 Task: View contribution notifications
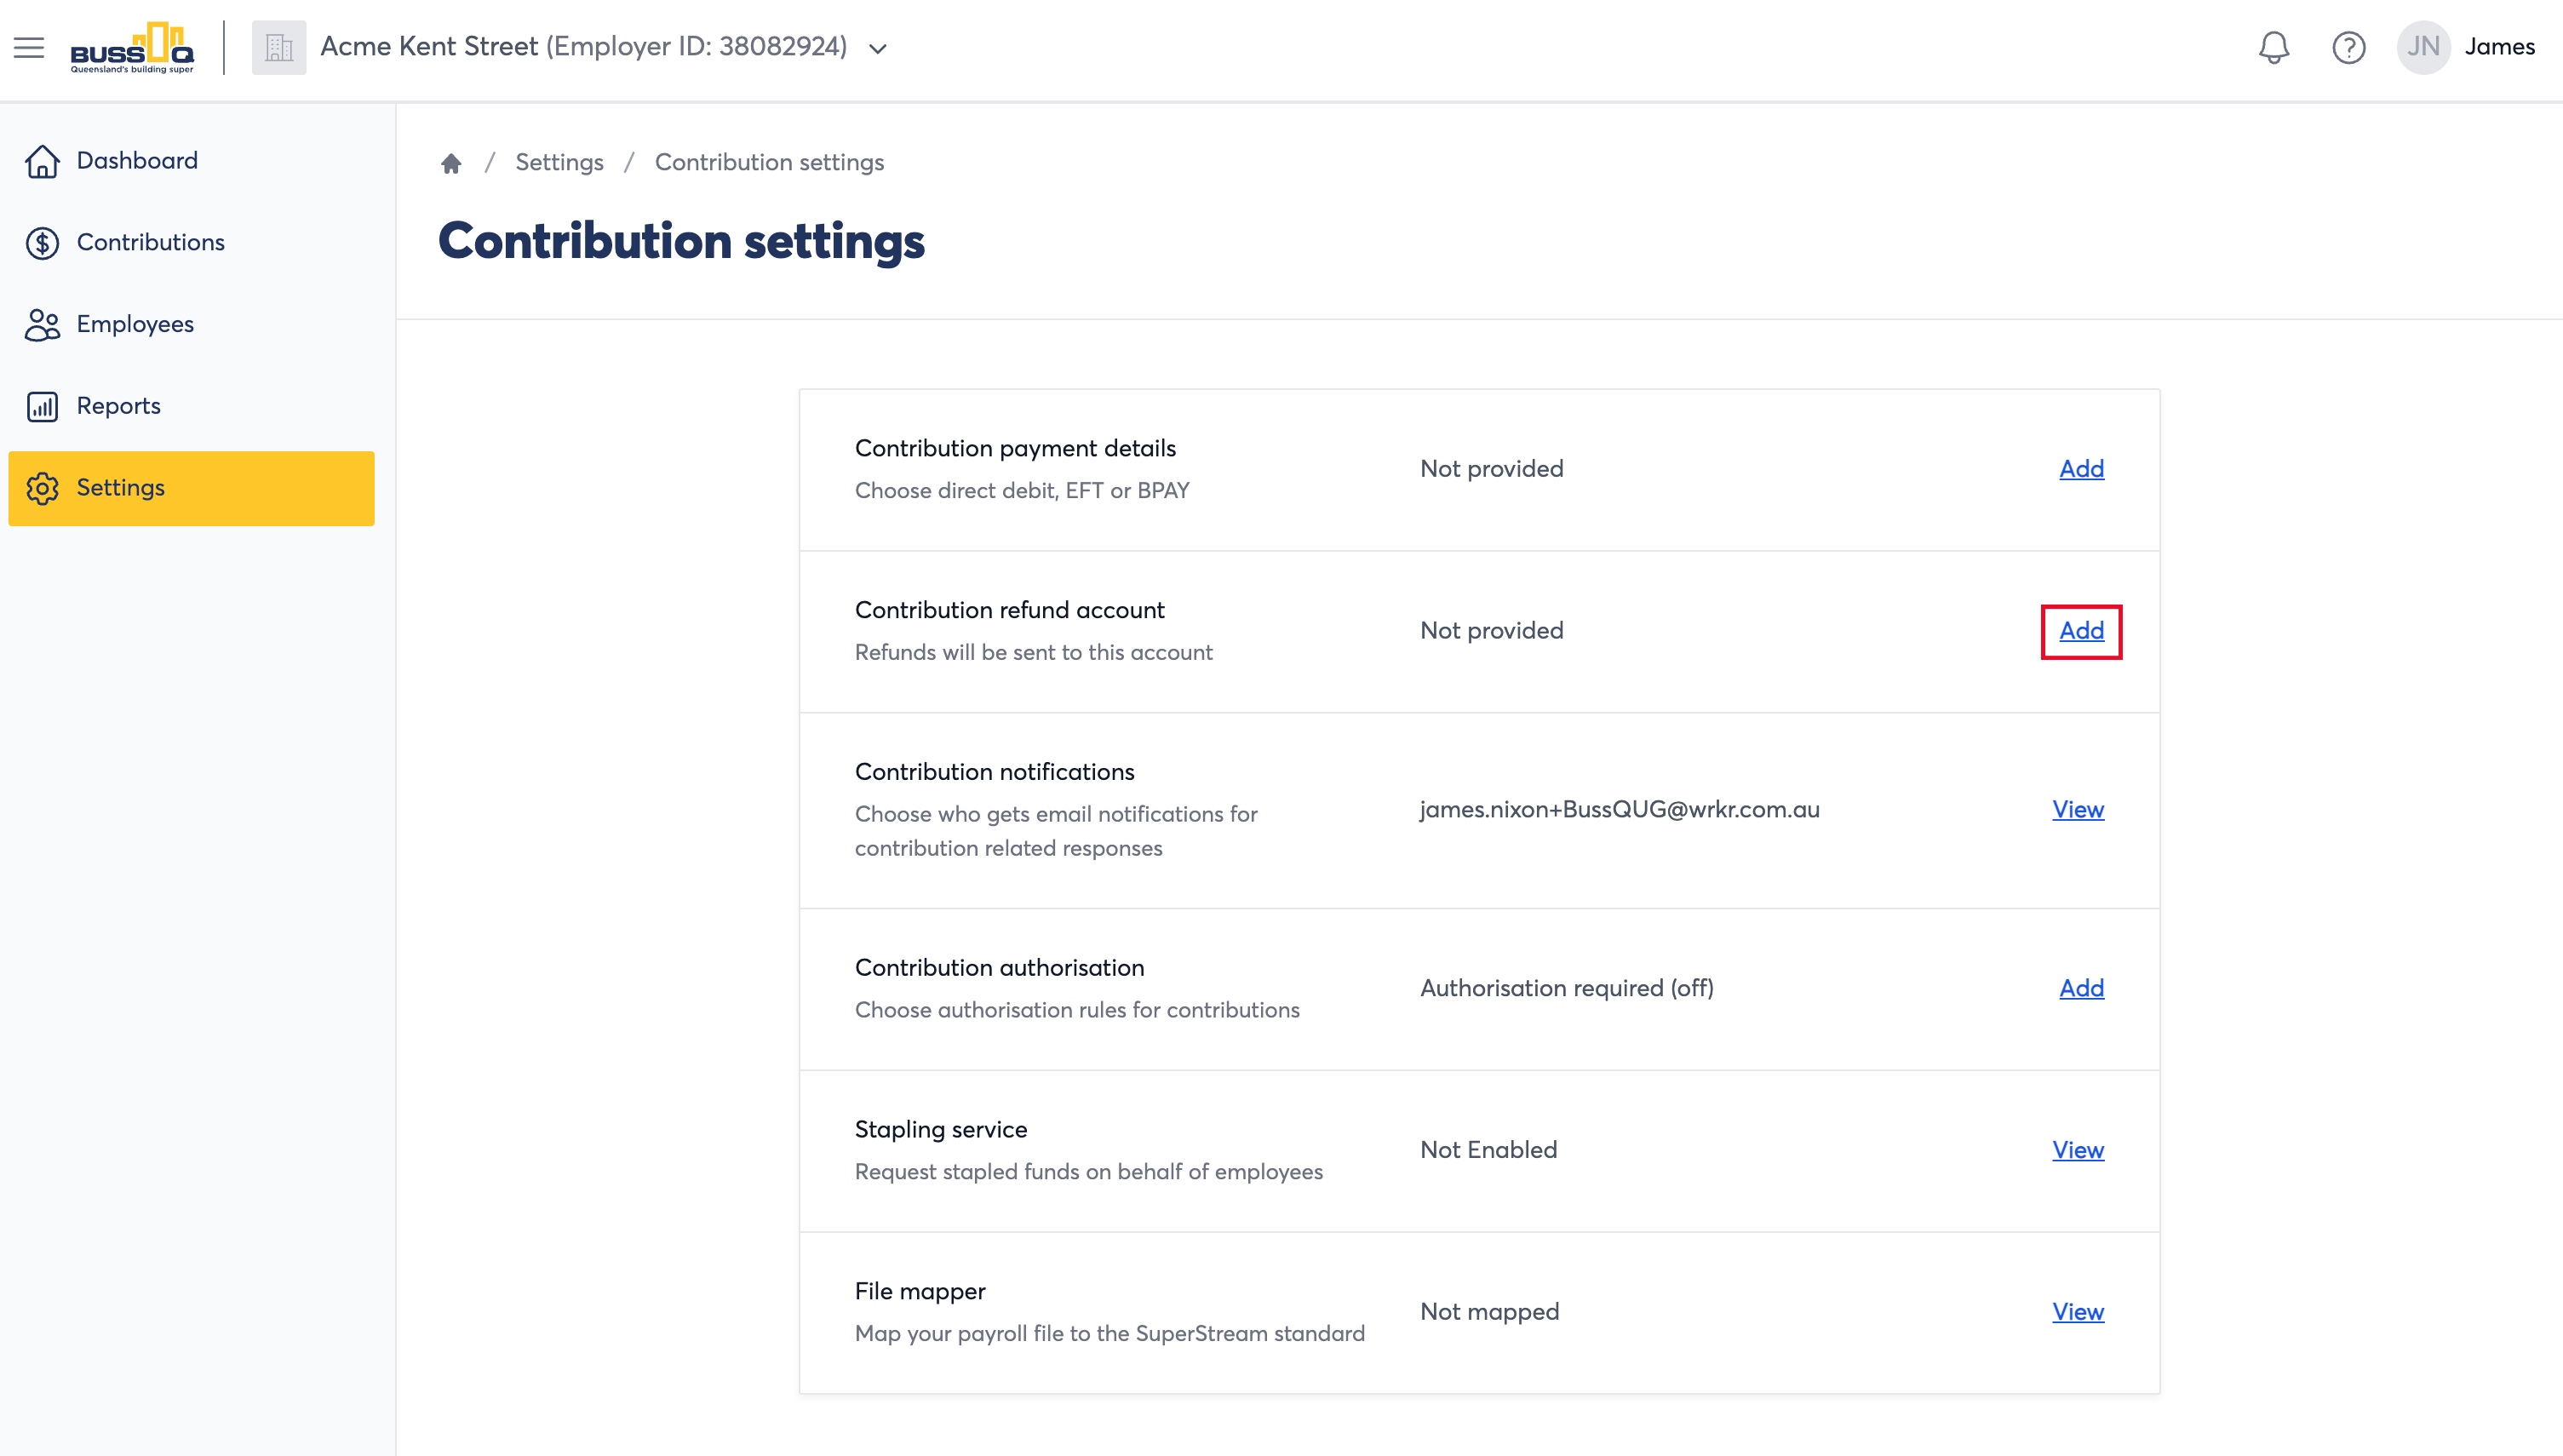coord(2078,810)
